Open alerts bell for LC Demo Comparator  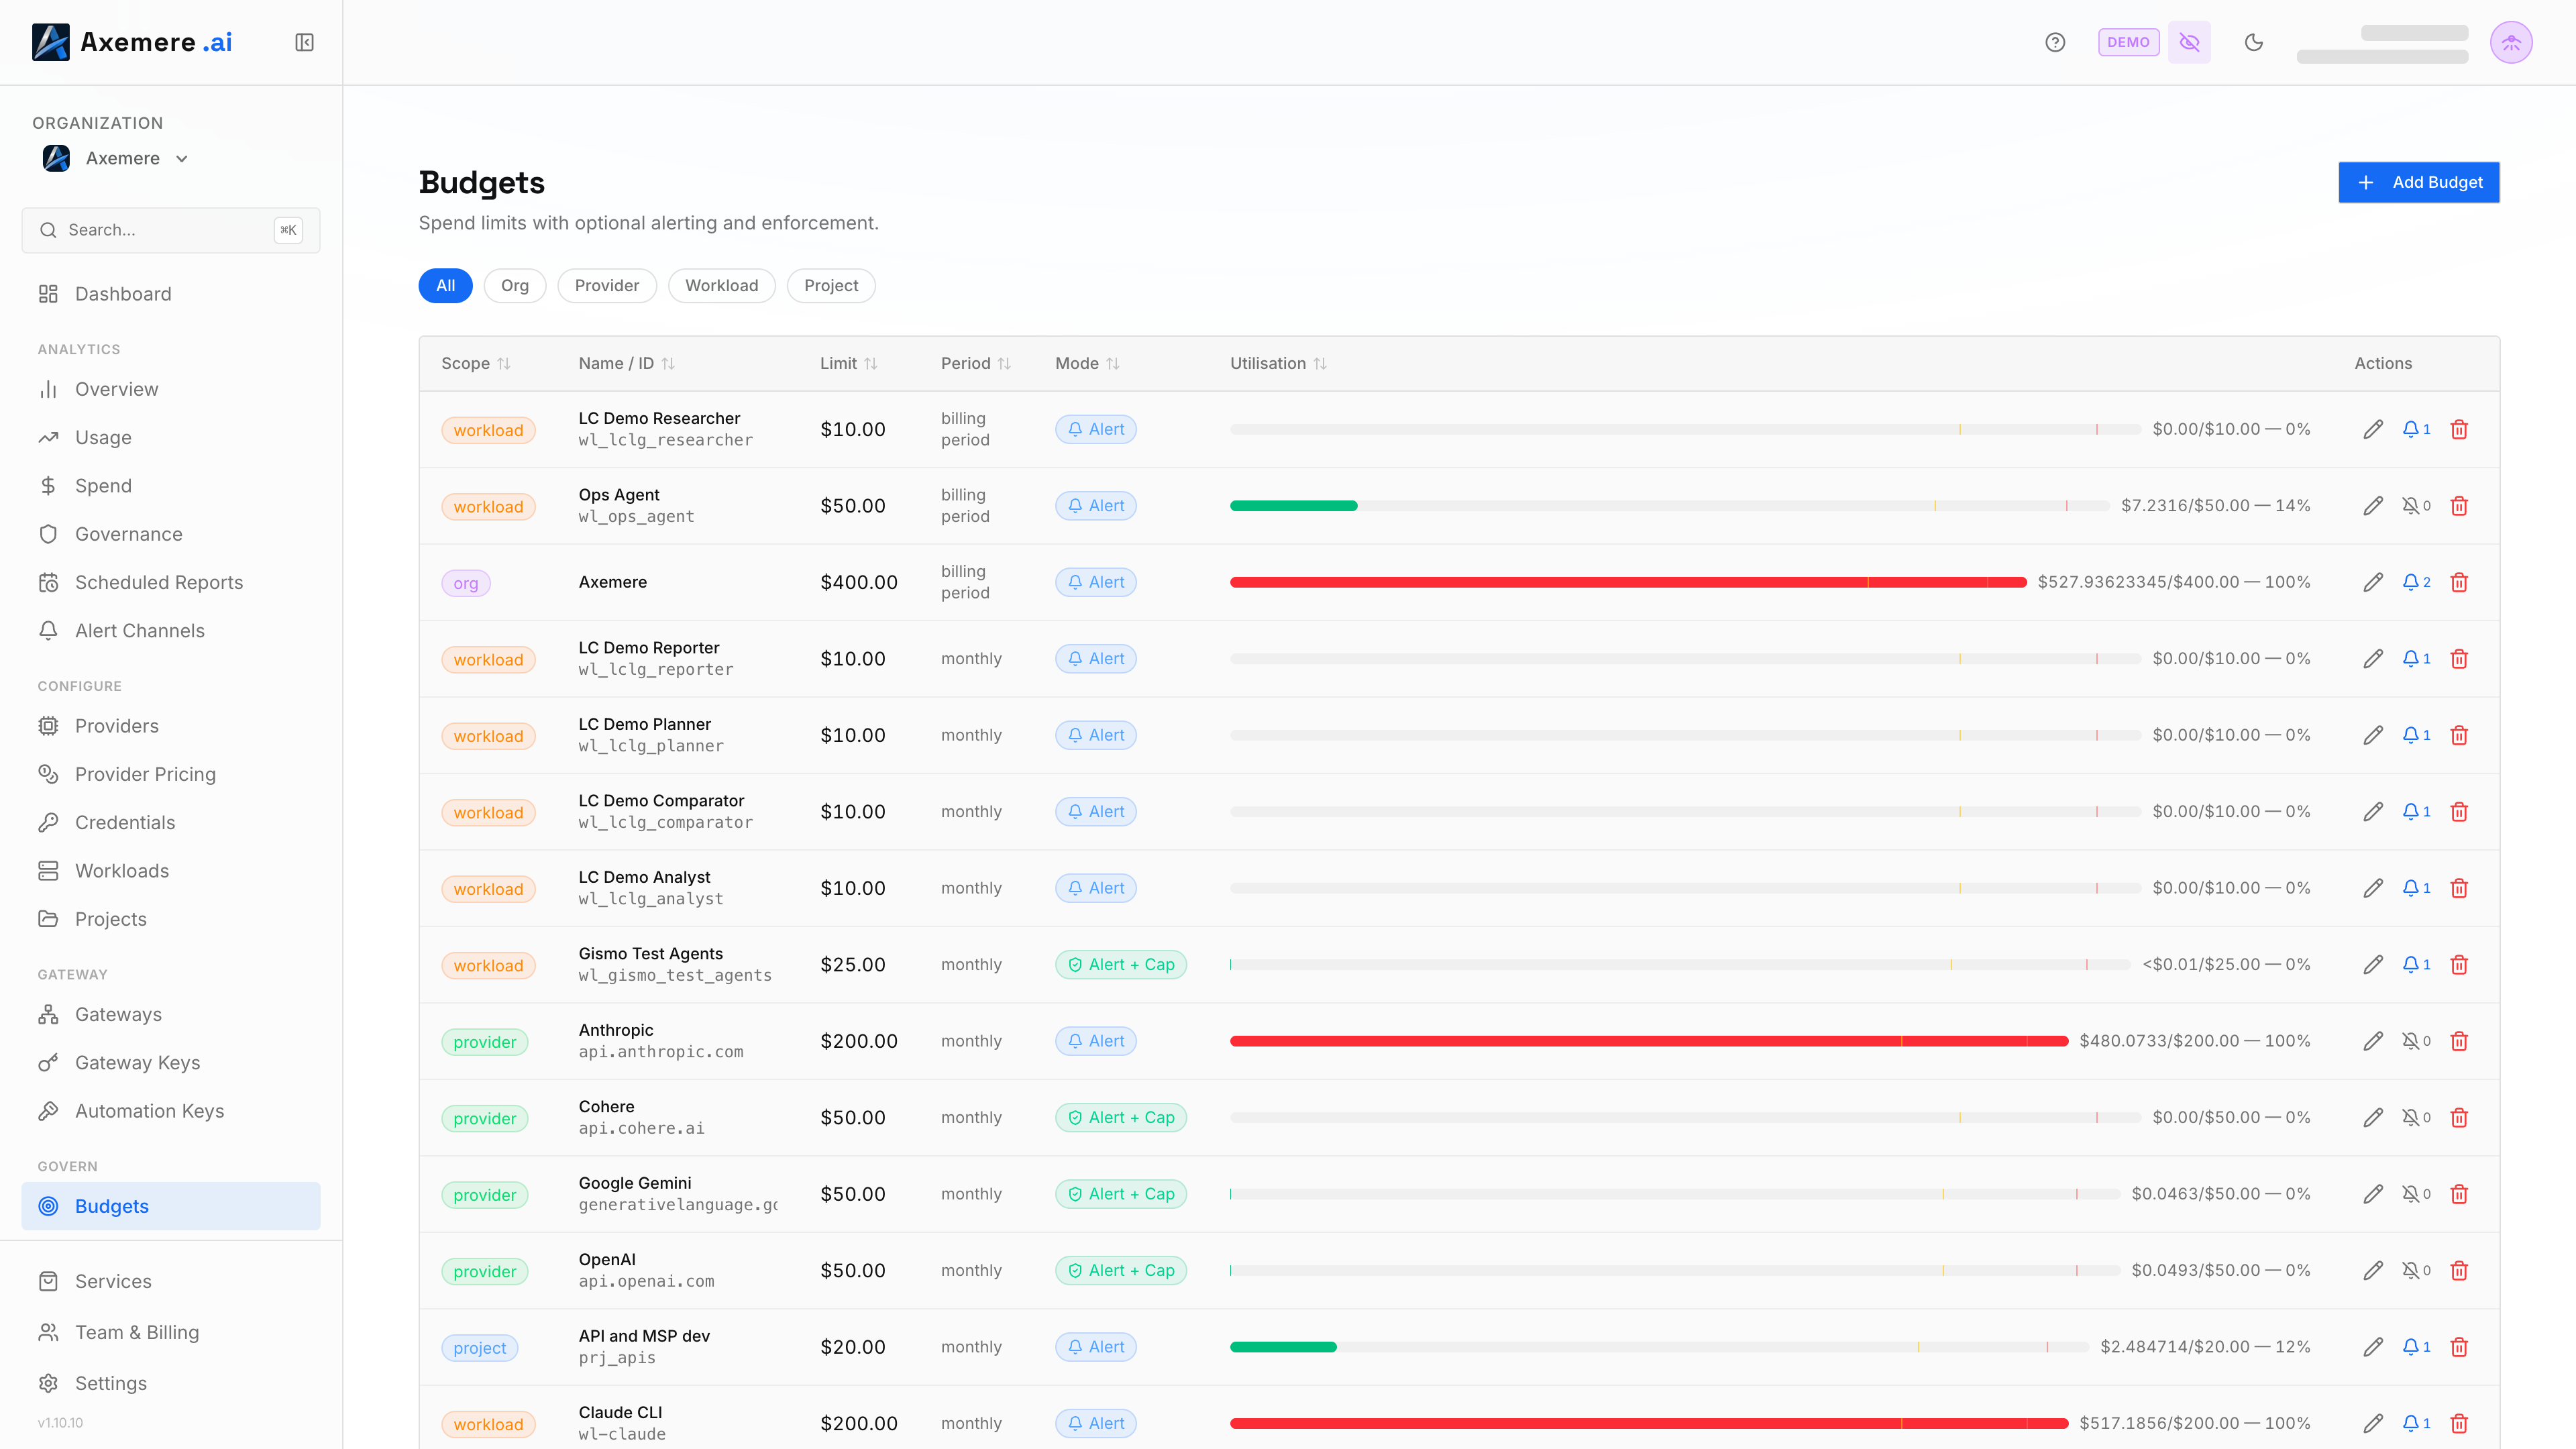[x=2416, y=812]
